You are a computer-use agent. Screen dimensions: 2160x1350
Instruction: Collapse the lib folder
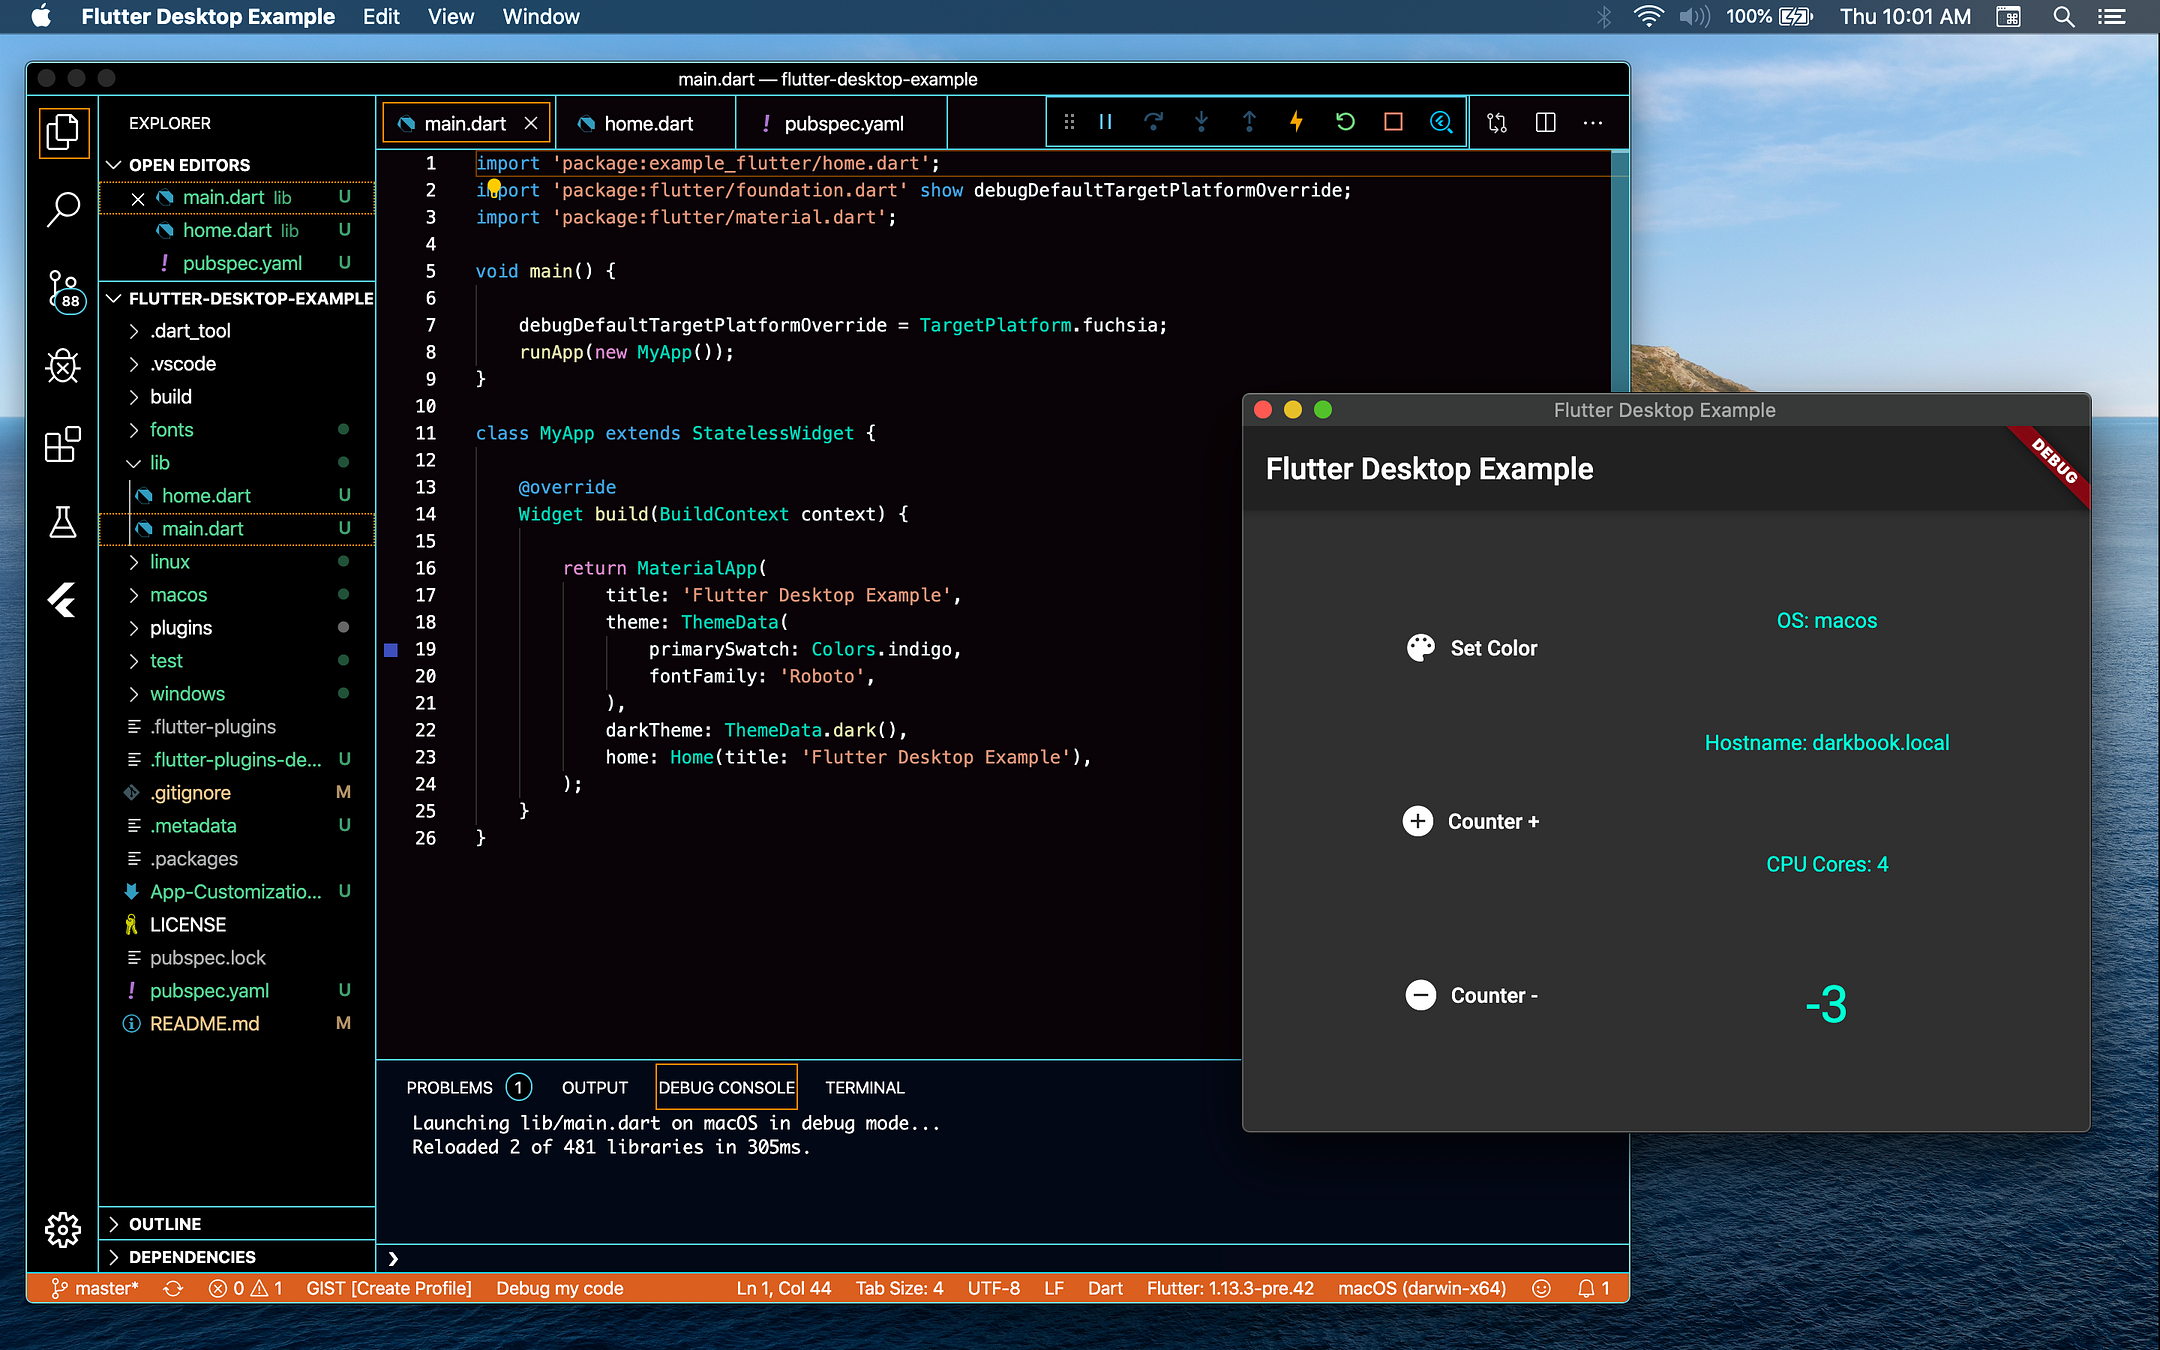tap(134, 462)
